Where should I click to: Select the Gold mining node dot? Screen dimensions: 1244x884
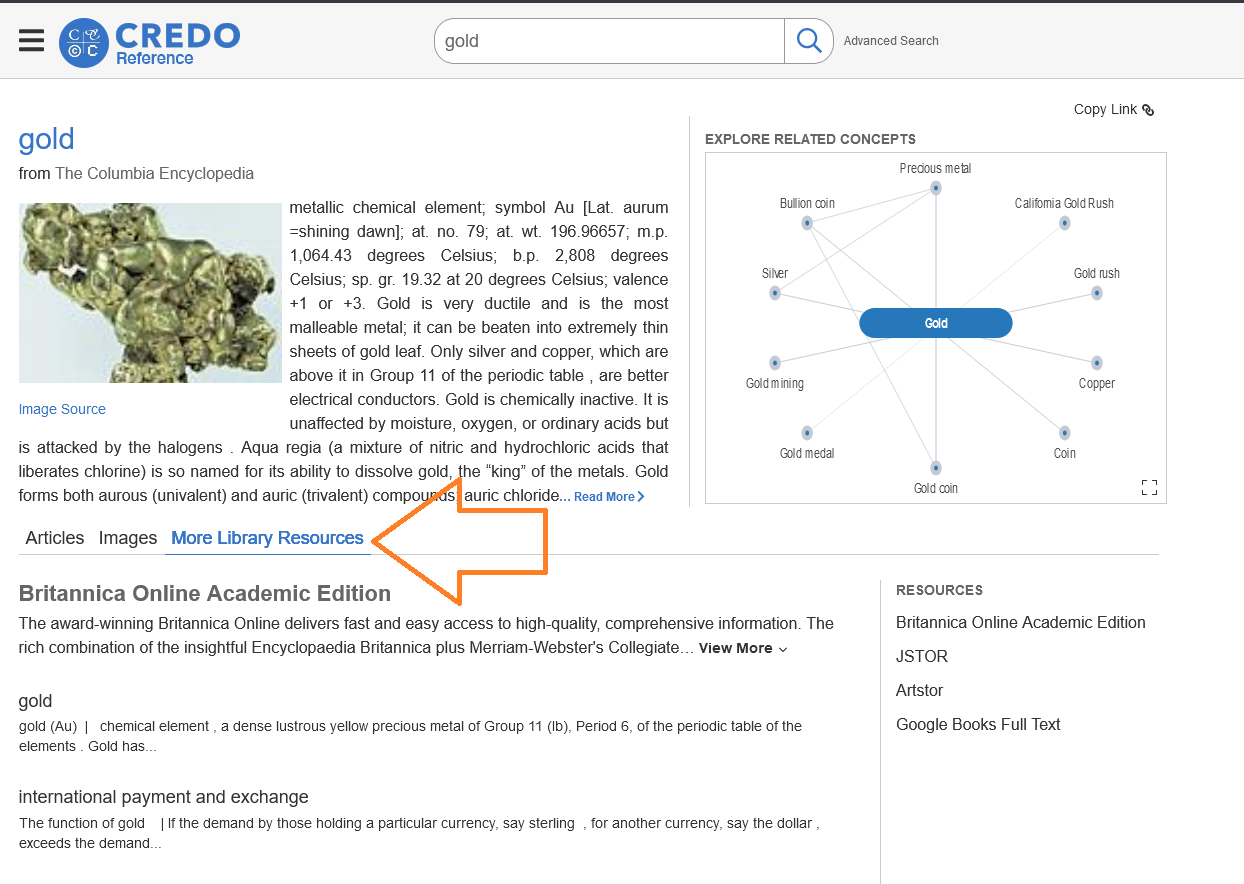775,363
